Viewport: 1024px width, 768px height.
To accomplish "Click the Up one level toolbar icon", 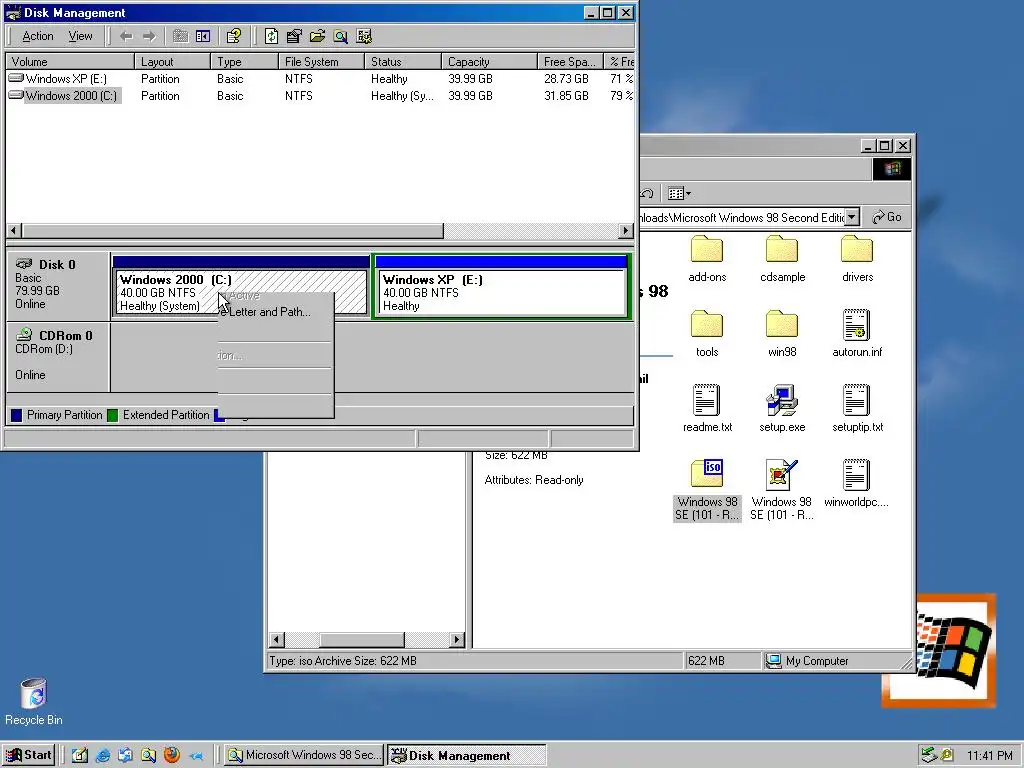I will coord(180,36).
